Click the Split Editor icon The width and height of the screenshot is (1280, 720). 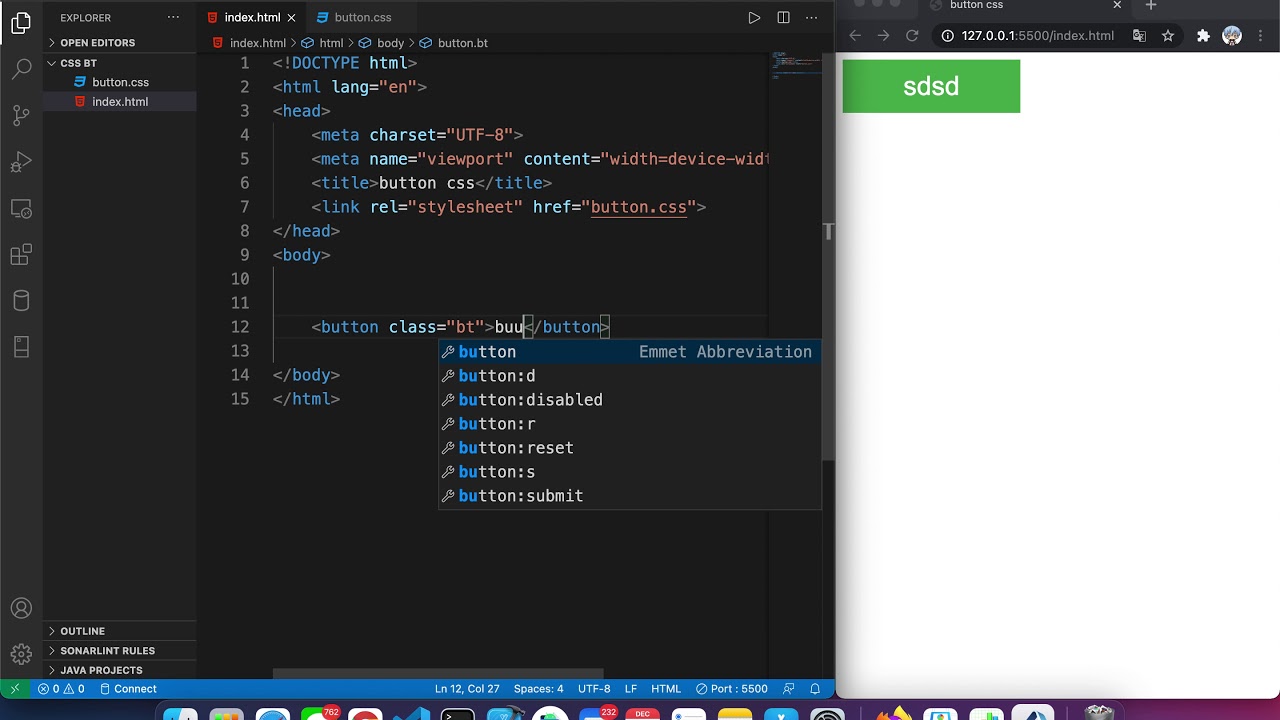(x=783, y=17)
